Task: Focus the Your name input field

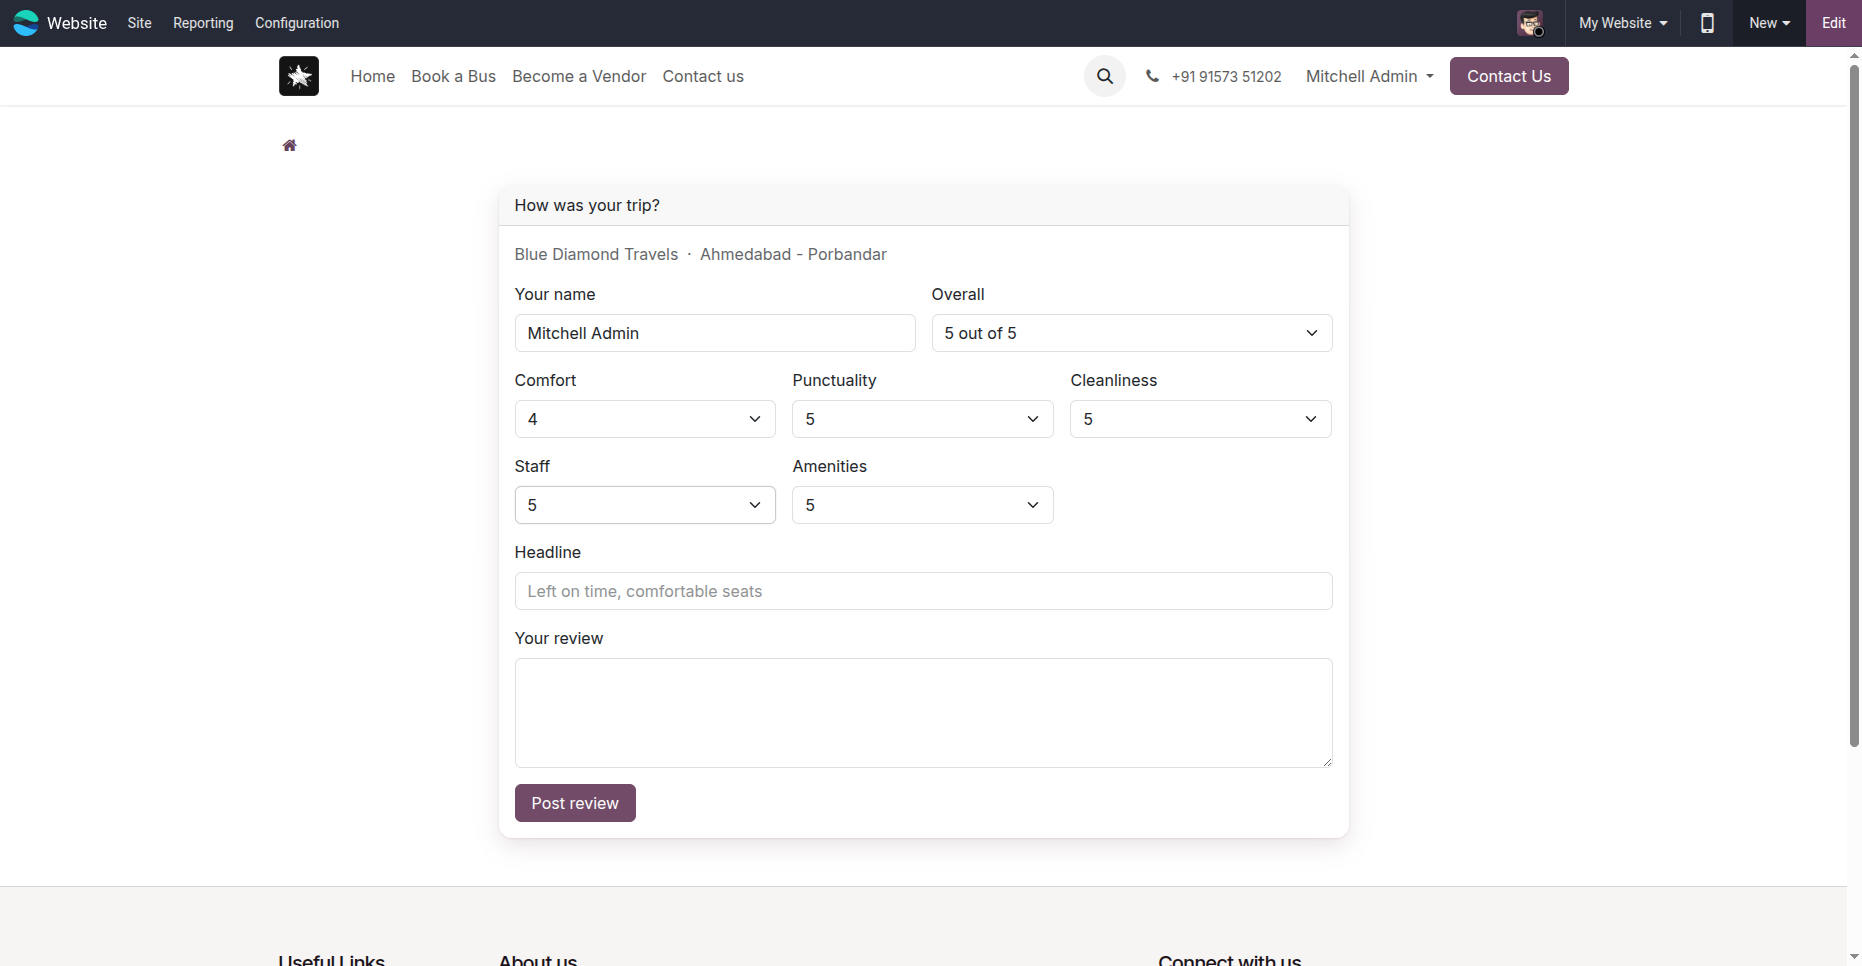Action: point(715,333)
